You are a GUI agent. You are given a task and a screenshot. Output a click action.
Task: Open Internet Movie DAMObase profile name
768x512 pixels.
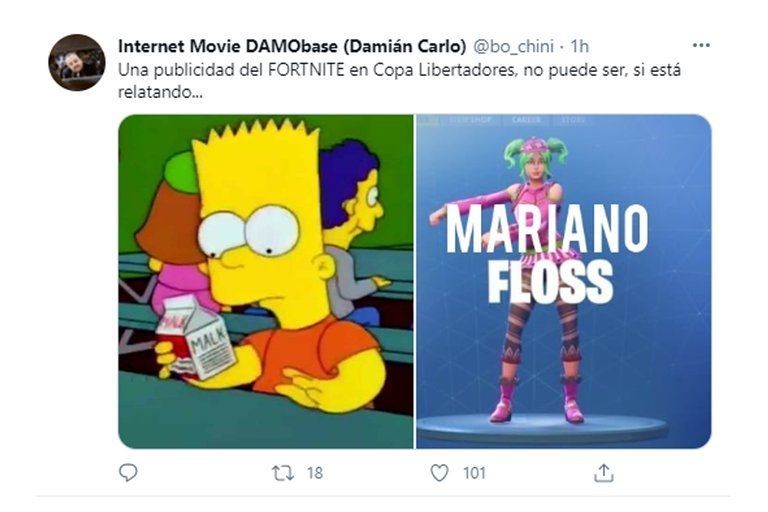290,46
